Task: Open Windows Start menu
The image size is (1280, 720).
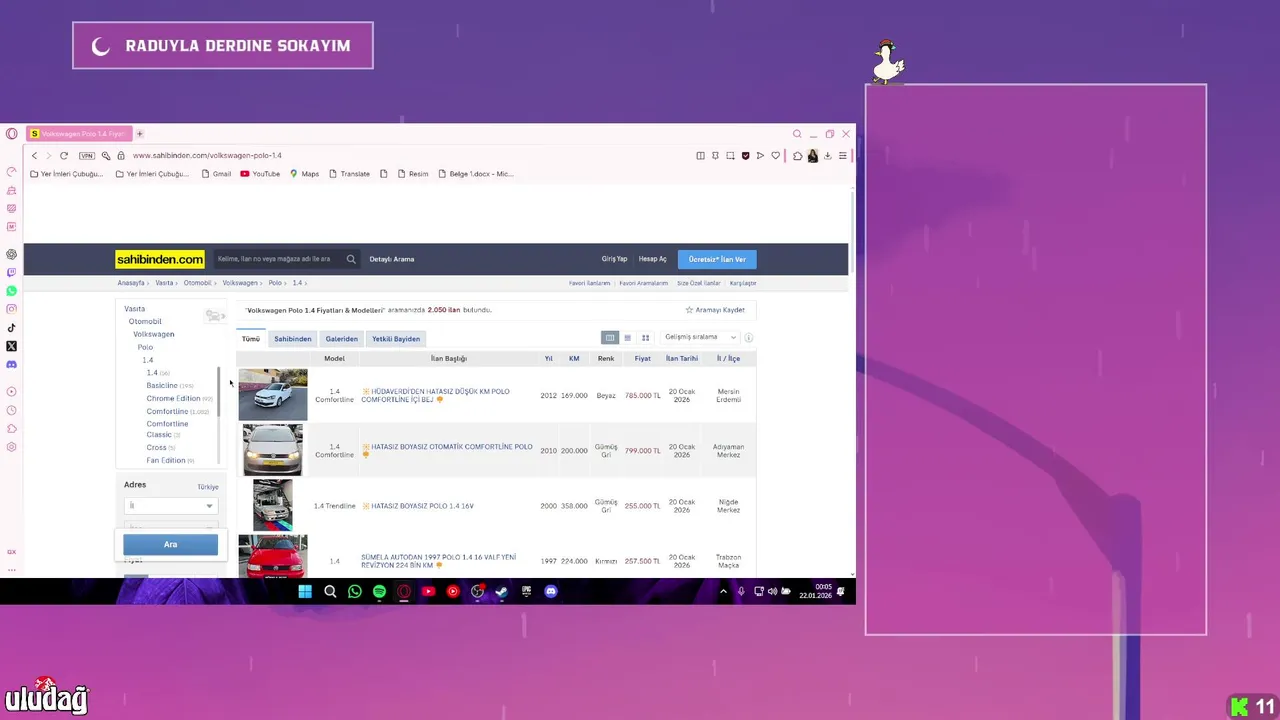Action: (305, 592)
